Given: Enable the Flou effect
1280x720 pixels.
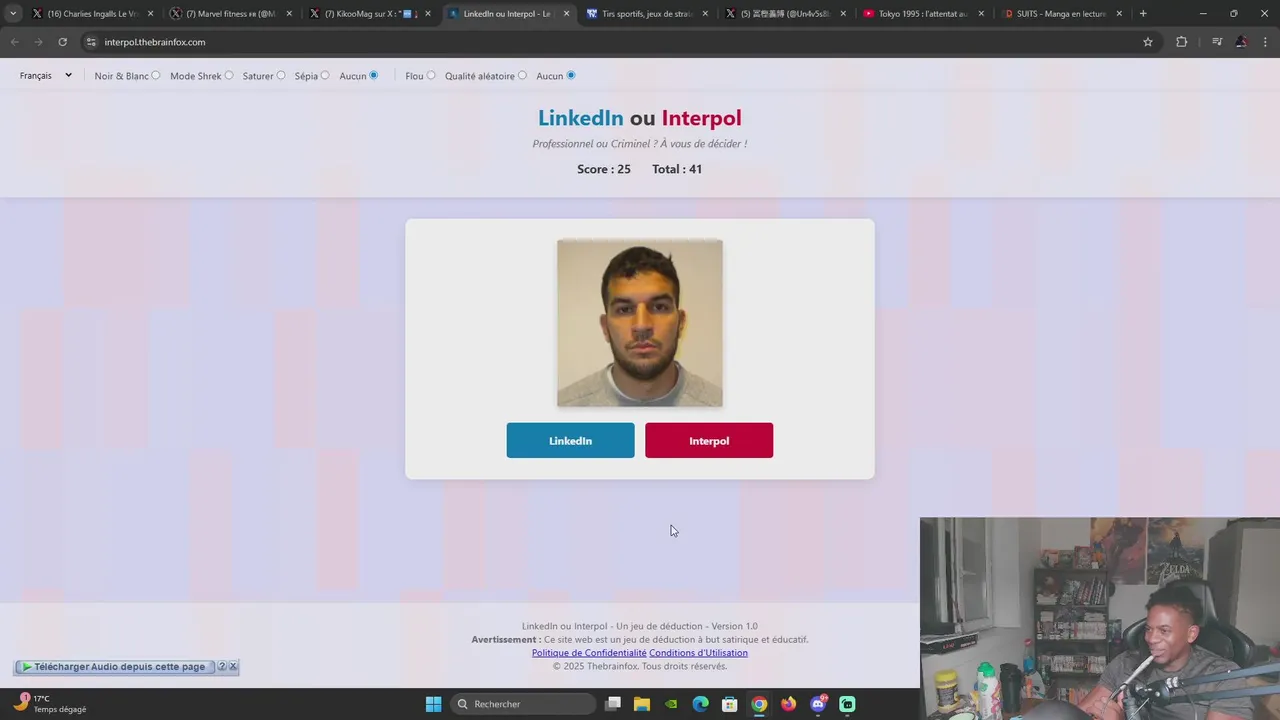Looking at the screenshot, I should point(431,76).
